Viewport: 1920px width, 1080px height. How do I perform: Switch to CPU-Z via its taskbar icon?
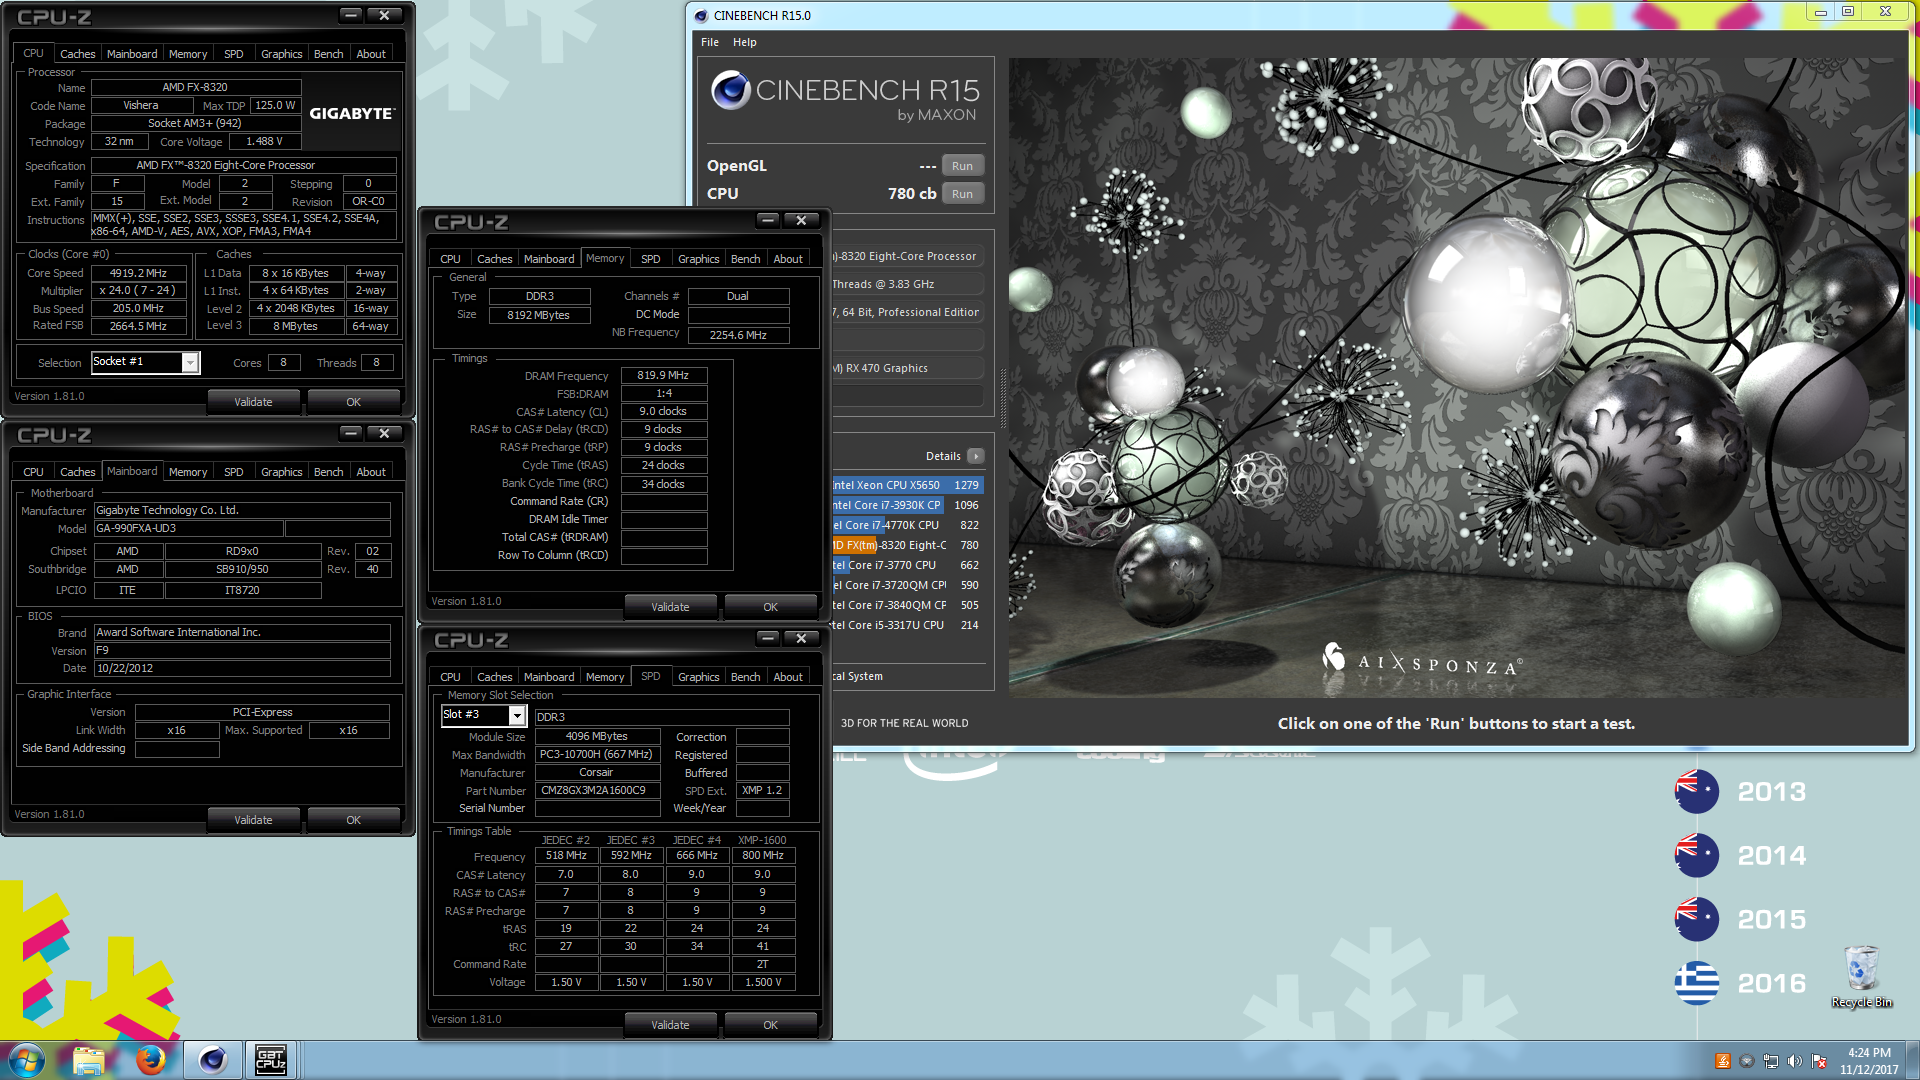[x=271, y=1060]
